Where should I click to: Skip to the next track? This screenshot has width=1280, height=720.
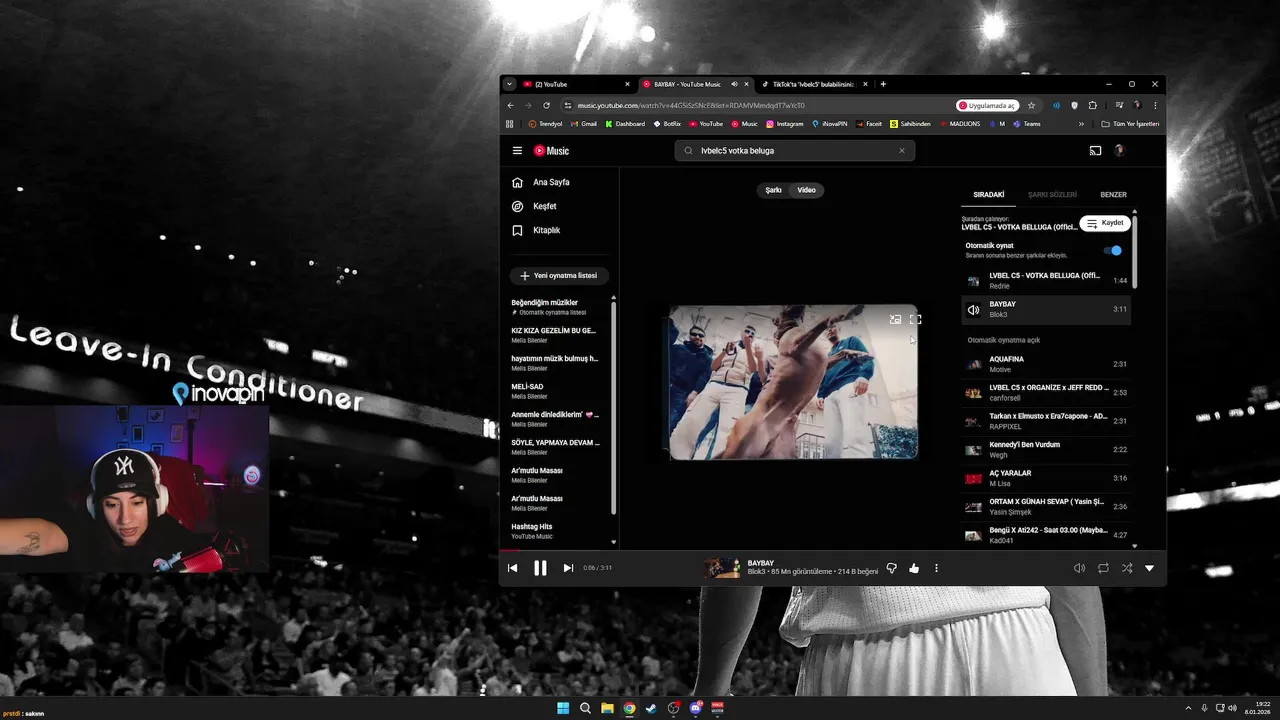[568, 568]
